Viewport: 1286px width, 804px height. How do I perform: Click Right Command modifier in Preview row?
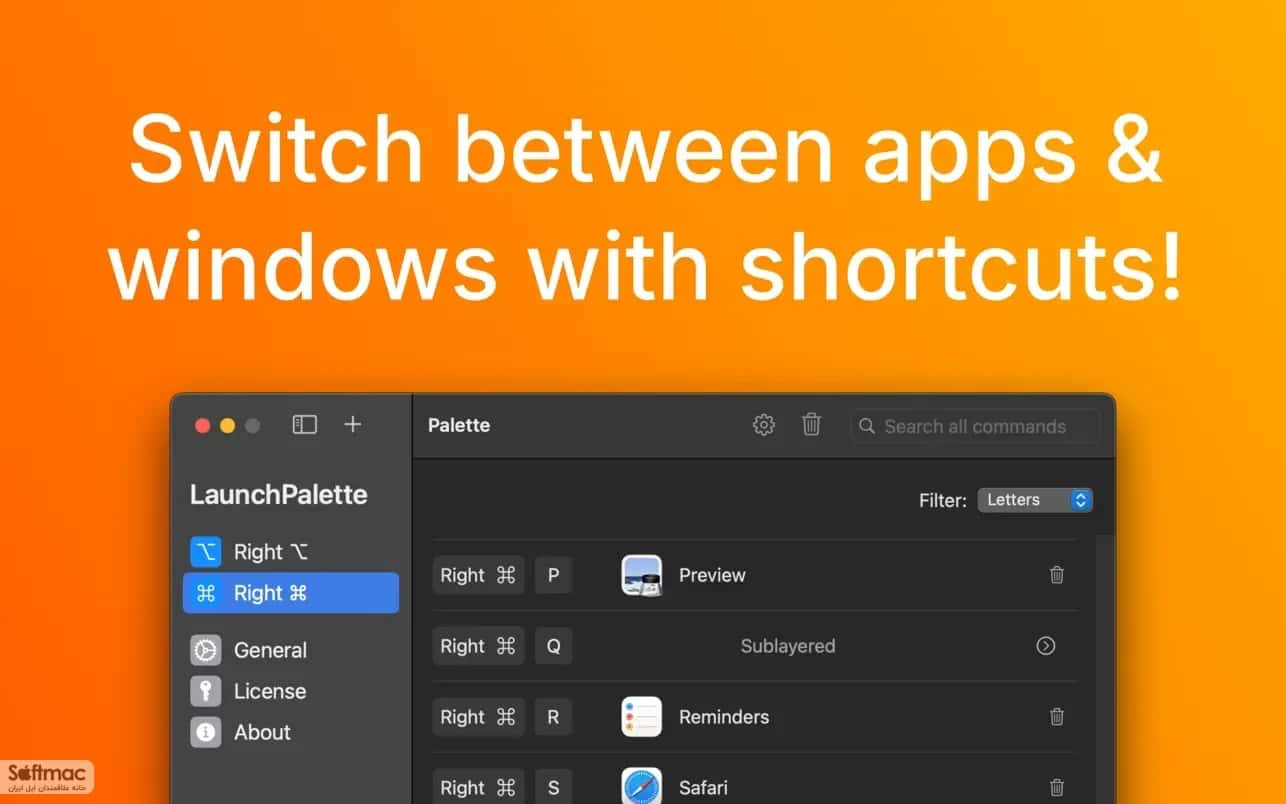tap(478, 575)
